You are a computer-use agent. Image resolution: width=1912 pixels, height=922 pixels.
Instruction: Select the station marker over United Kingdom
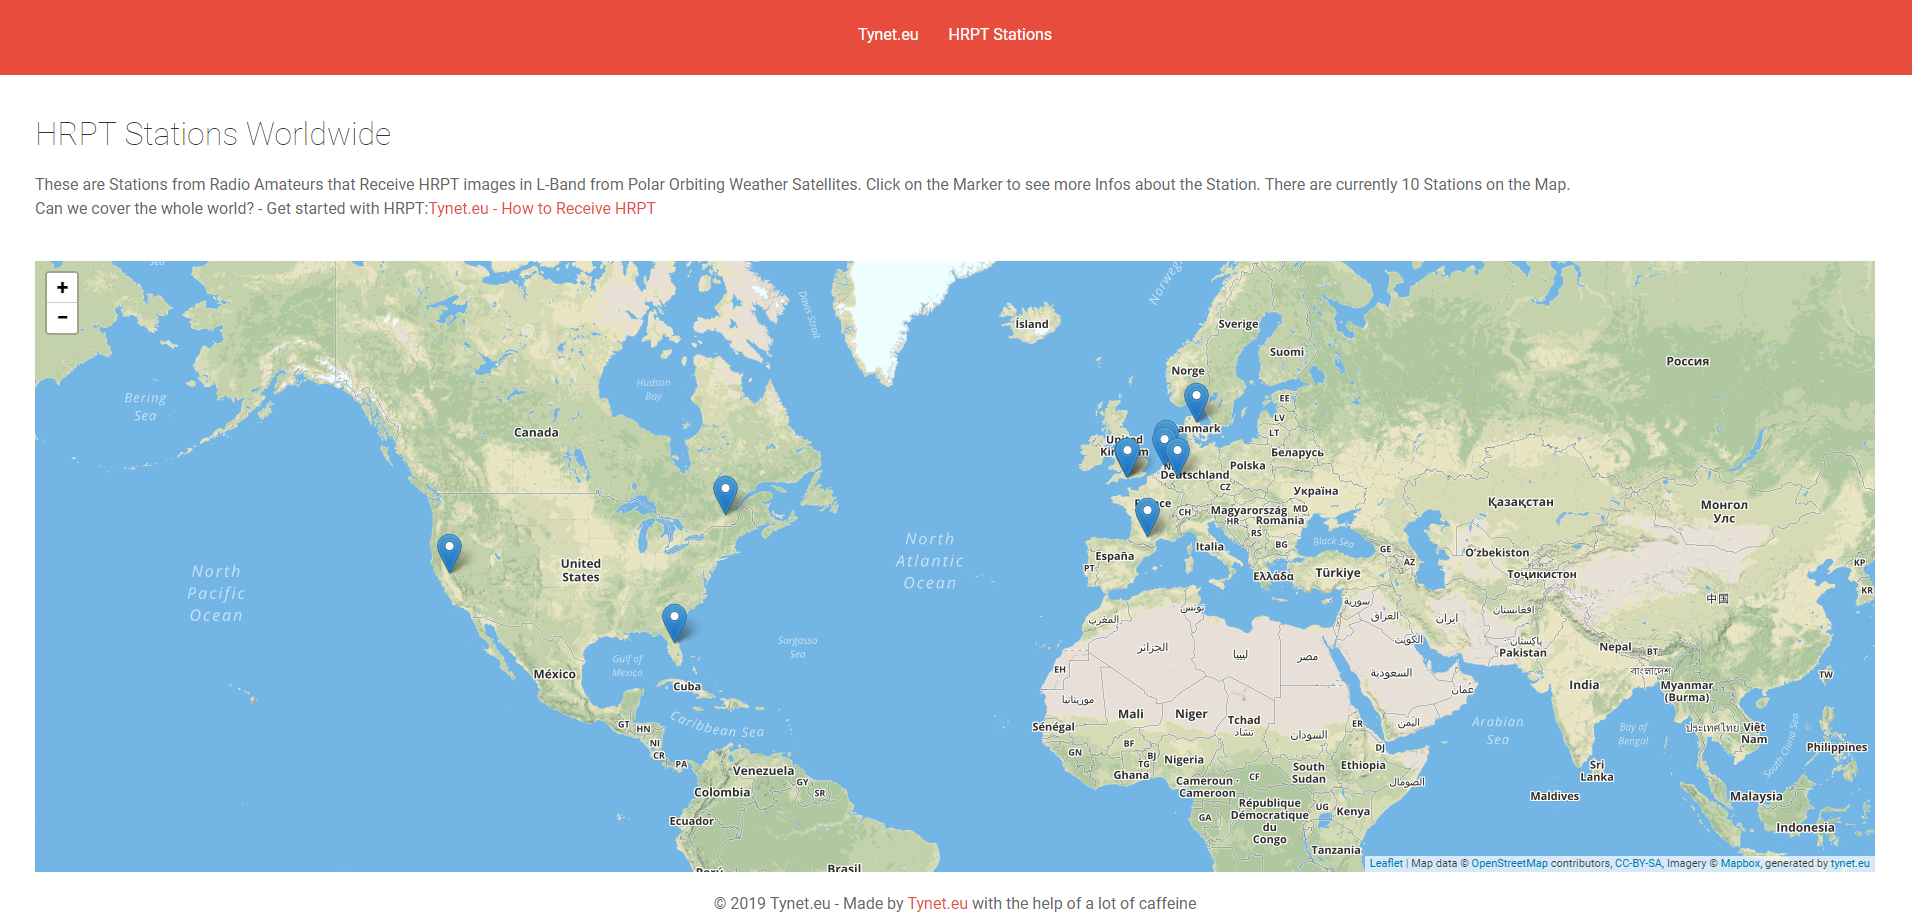(1127, 457)
